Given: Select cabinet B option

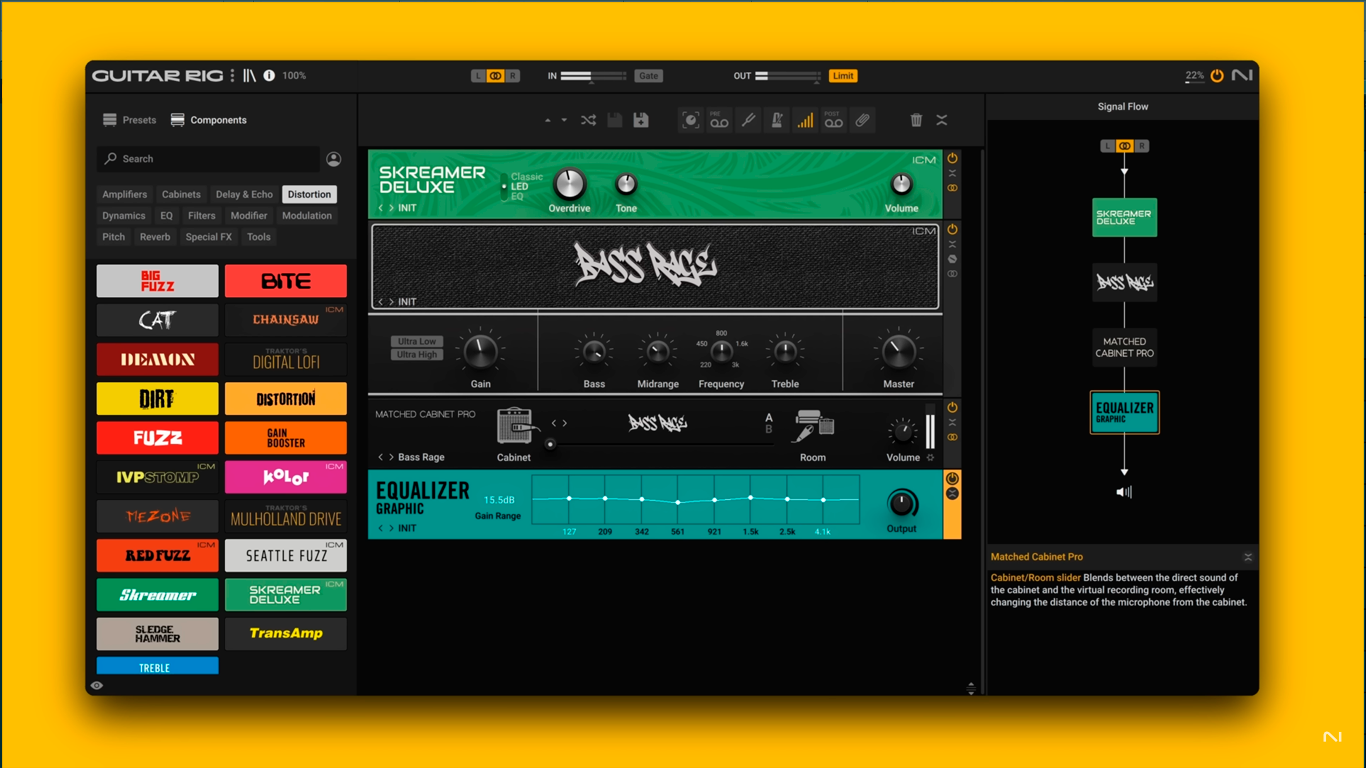Looking at the screenshot, I should (x=769, y=430).
